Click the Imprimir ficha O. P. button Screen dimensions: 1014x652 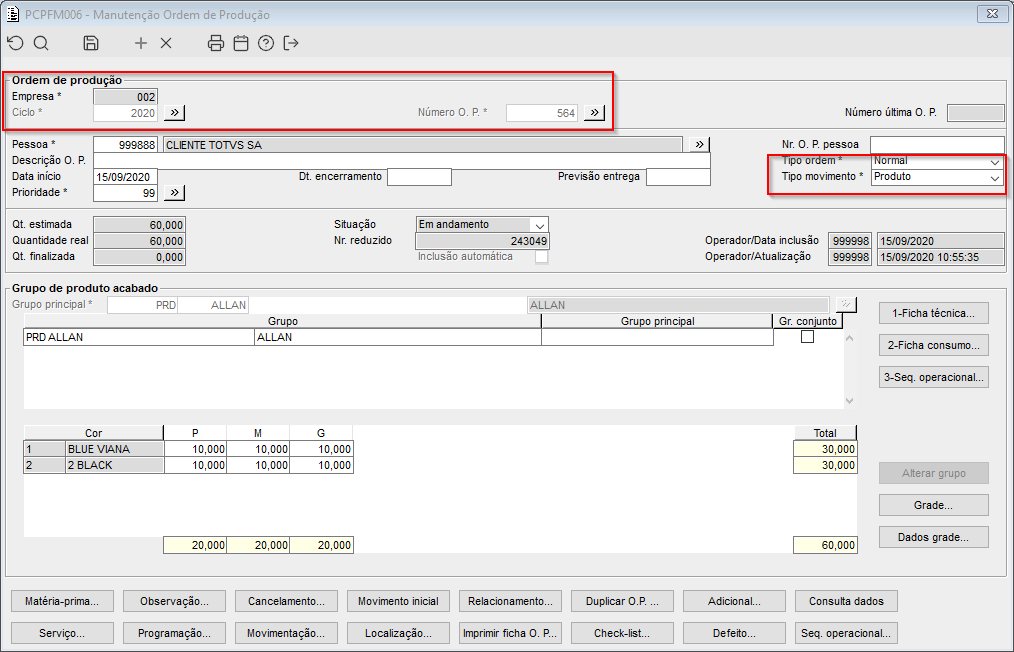point(510,633)
